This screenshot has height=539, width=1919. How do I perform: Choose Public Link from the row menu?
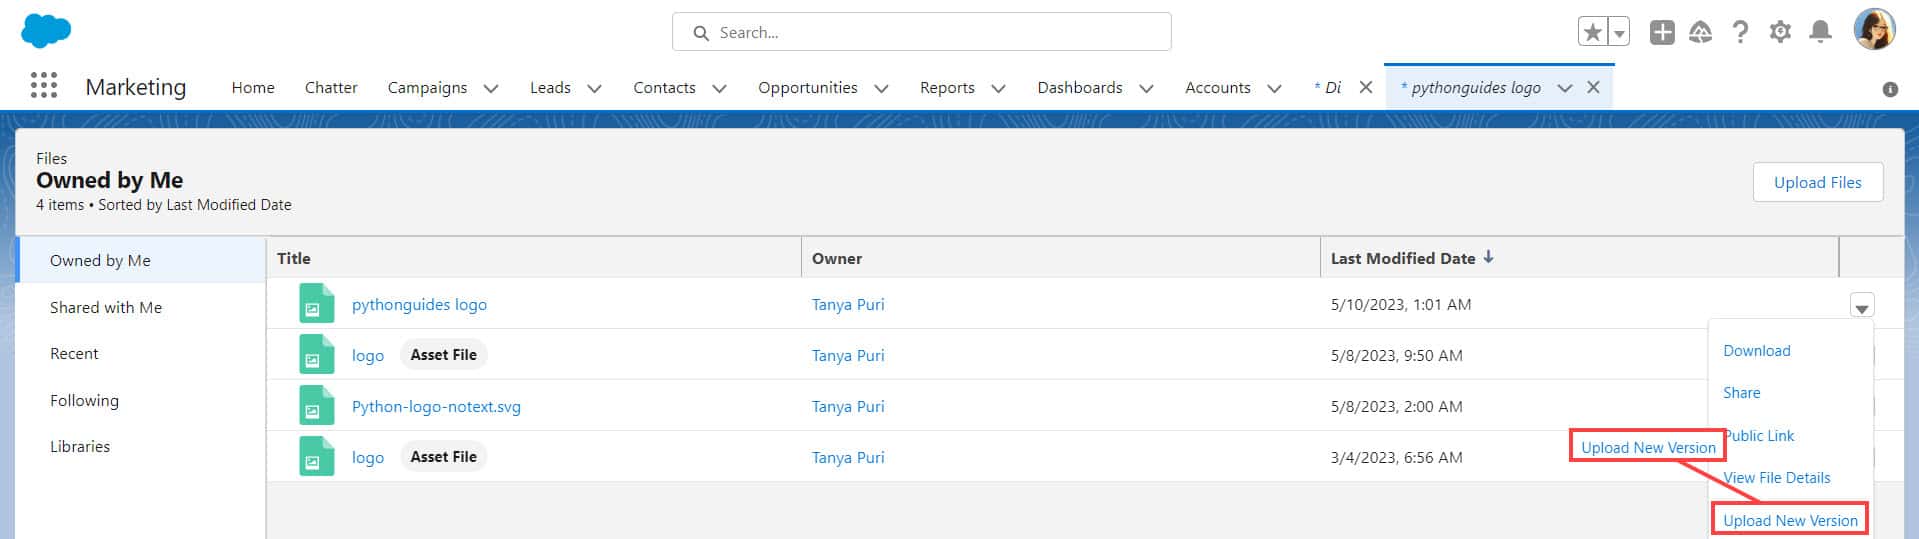[x=1760, y=435]
